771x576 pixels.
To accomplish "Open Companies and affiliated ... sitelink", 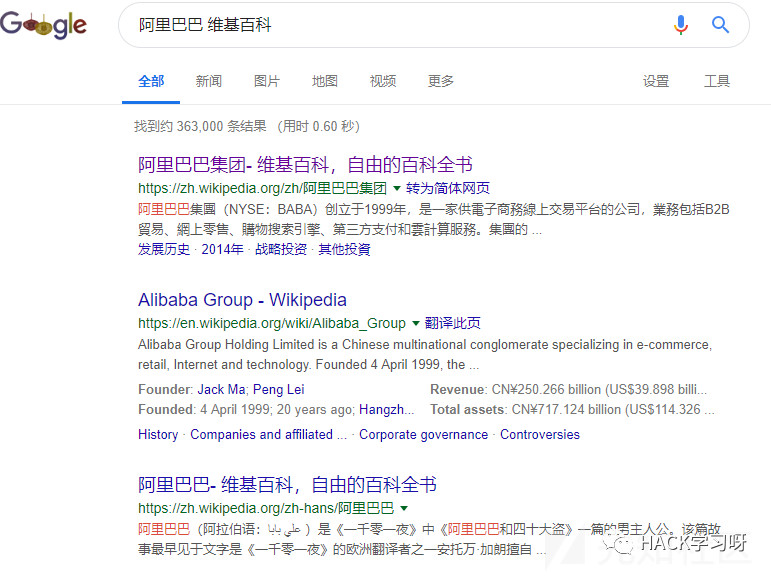I will tap(268, 435).
